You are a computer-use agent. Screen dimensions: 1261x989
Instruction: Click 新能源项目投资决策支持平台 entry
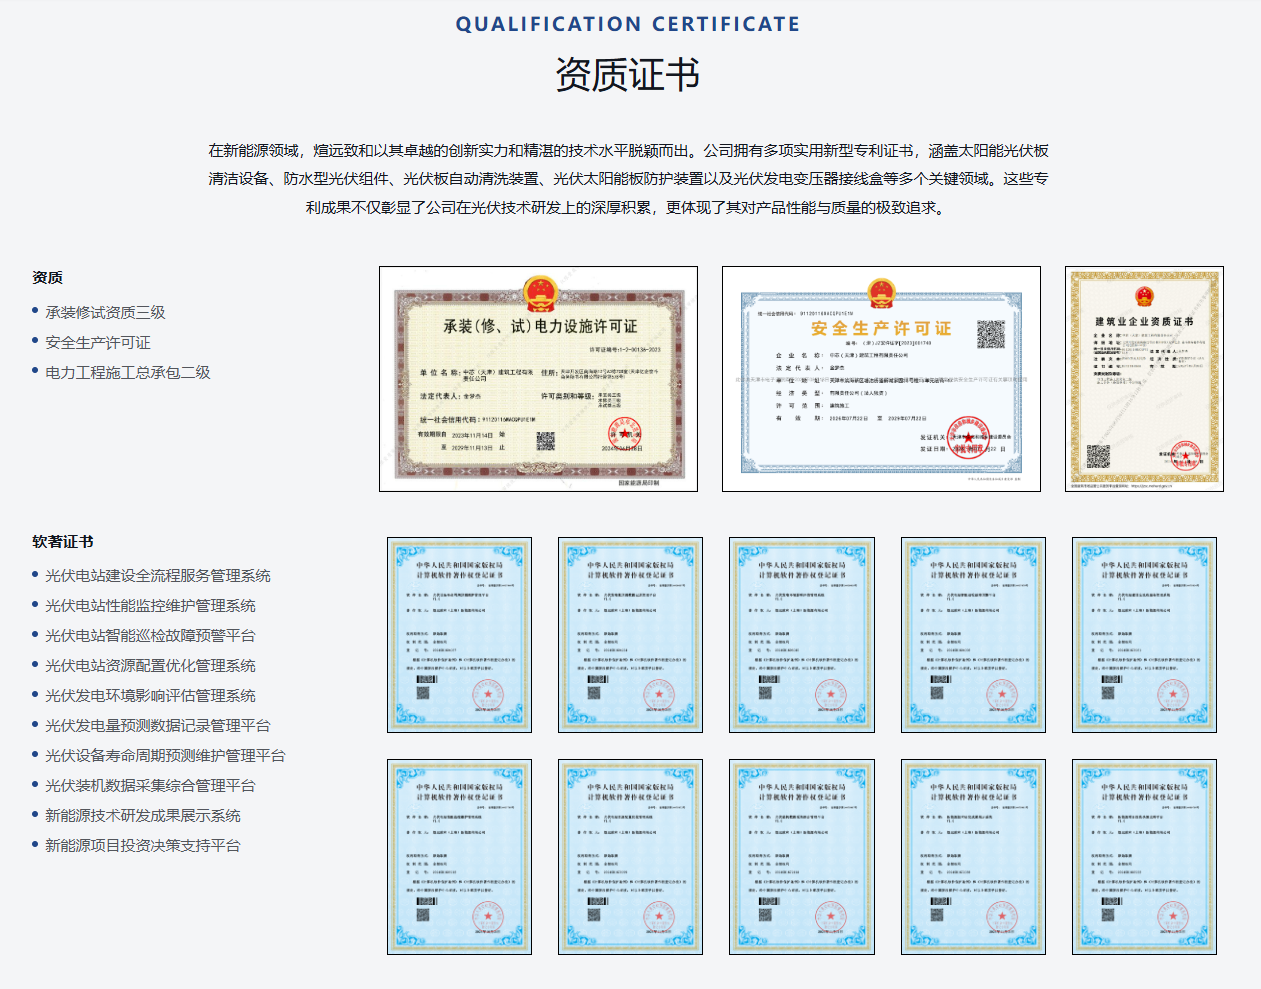click(143, 845)
